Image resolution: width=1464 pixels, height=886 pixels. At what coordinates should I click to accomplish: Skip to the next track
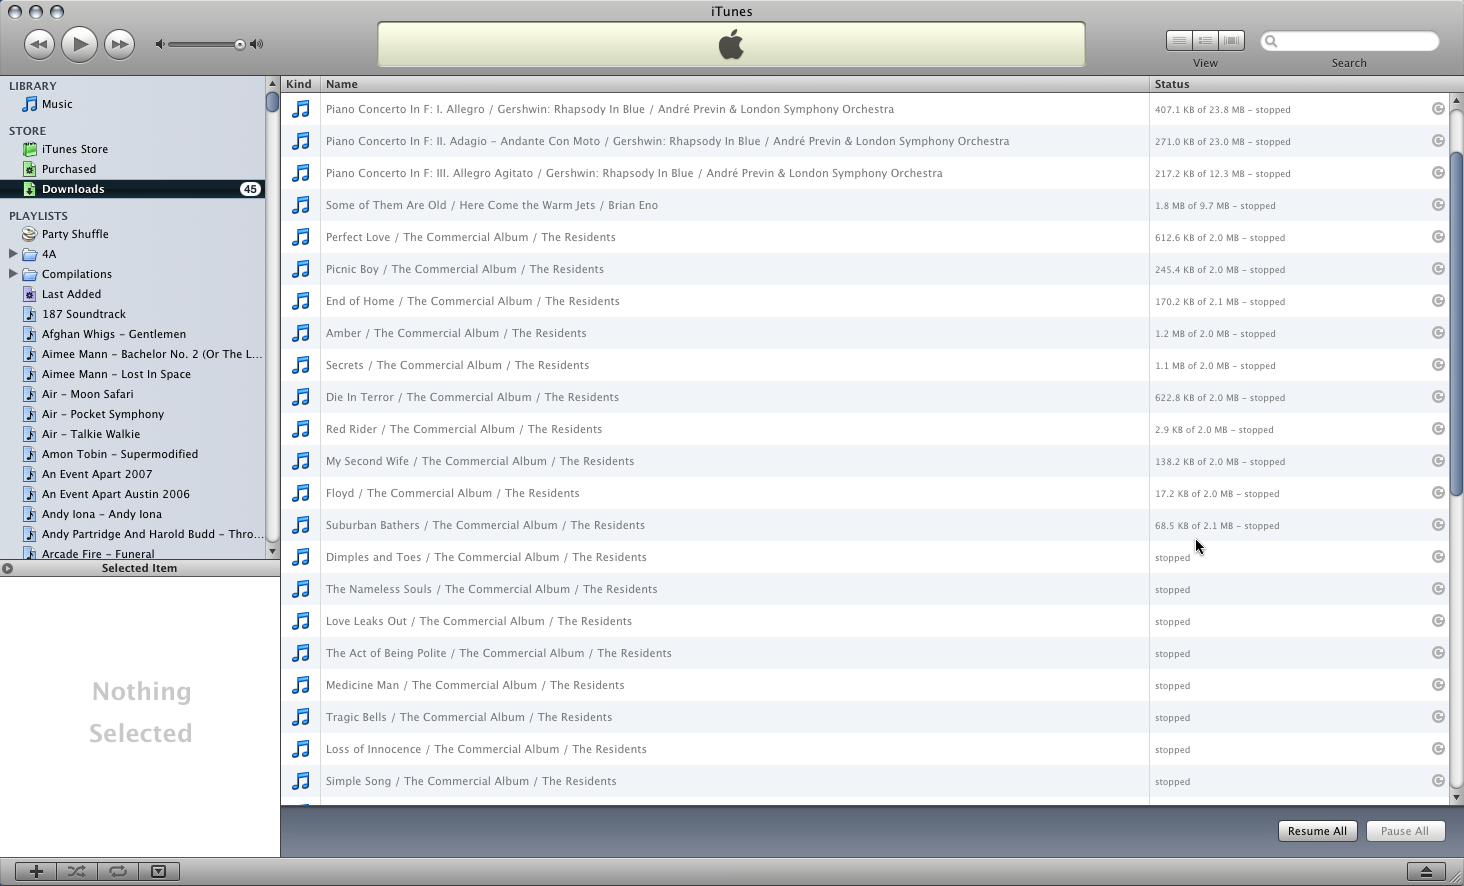(119, 44)
